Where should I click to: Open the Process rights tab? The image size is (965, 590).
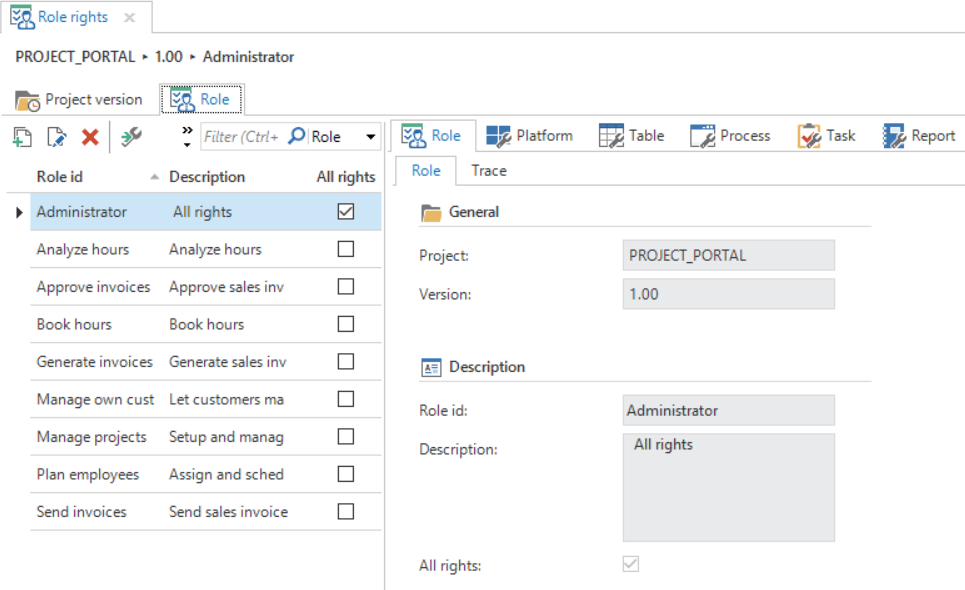730,136
